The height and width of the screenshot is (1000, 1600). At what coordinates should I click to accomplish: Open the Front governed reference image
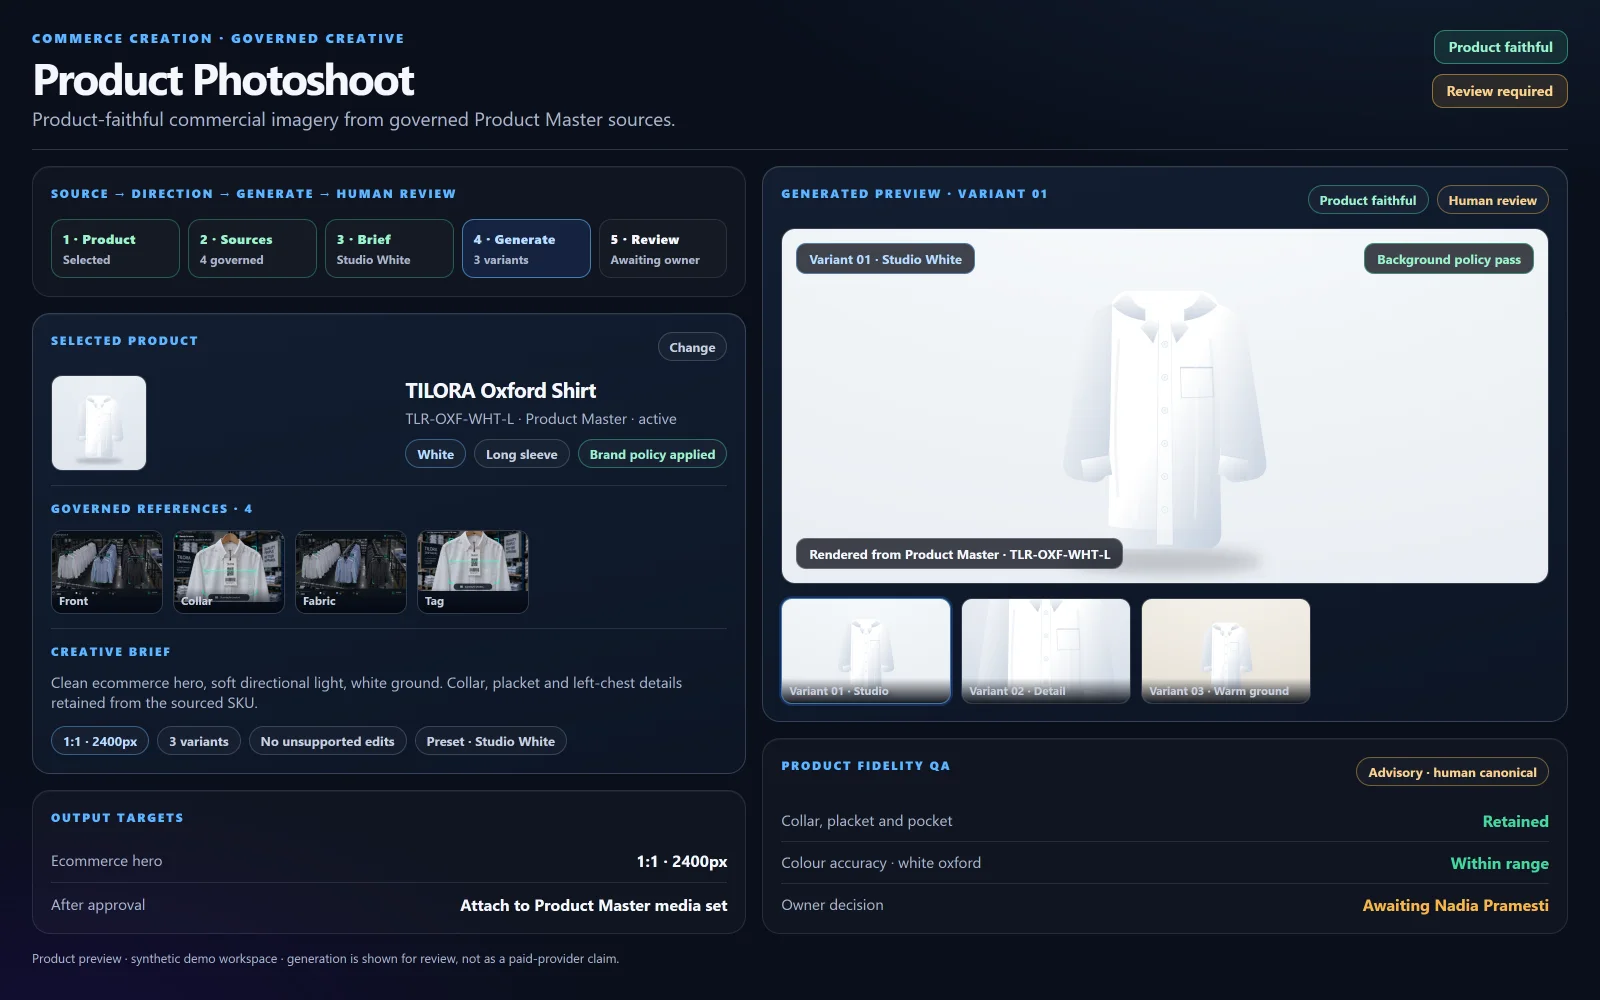[107, 572]
